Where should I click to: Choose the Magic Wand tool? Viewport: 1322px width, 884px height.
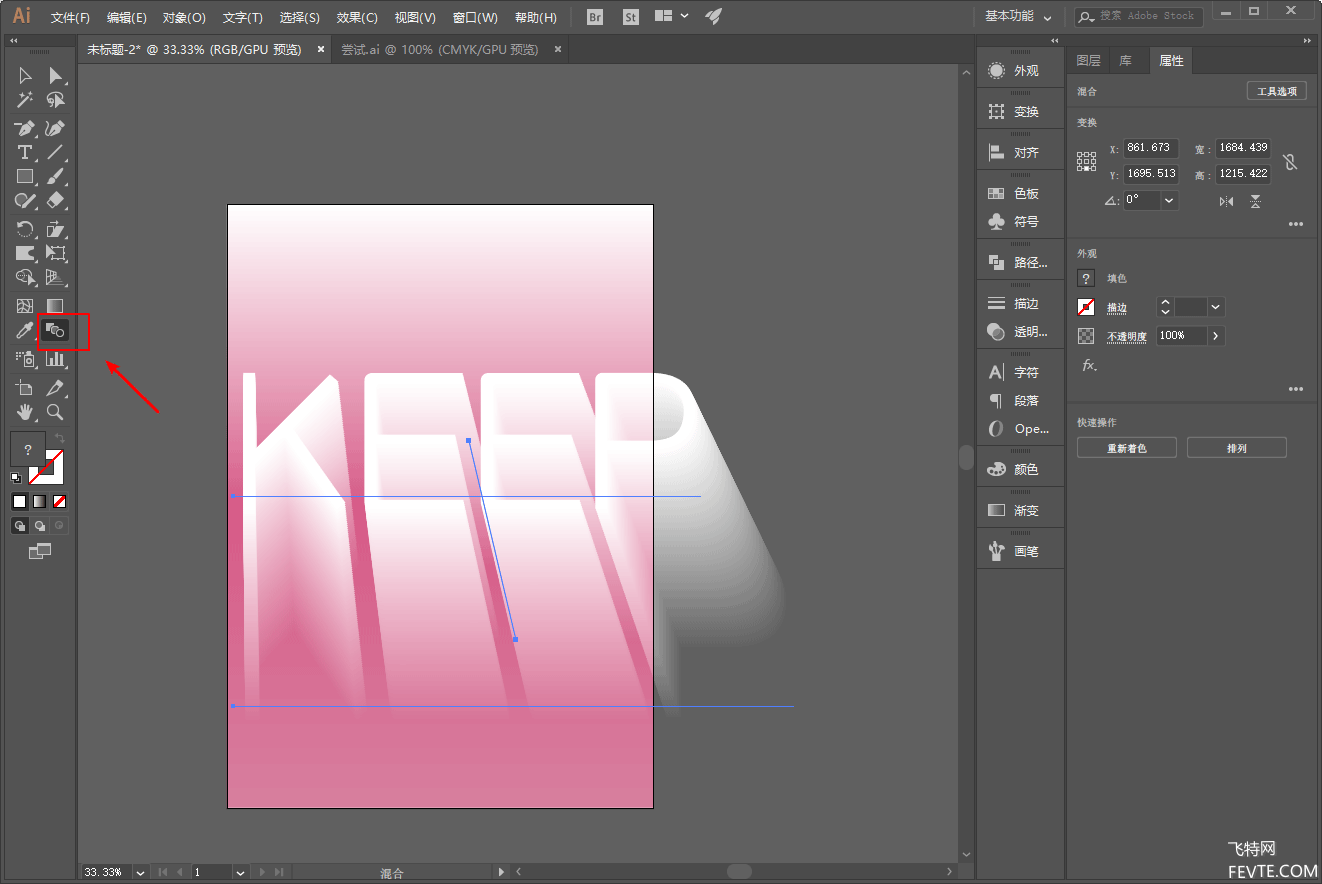pos(25,100)
